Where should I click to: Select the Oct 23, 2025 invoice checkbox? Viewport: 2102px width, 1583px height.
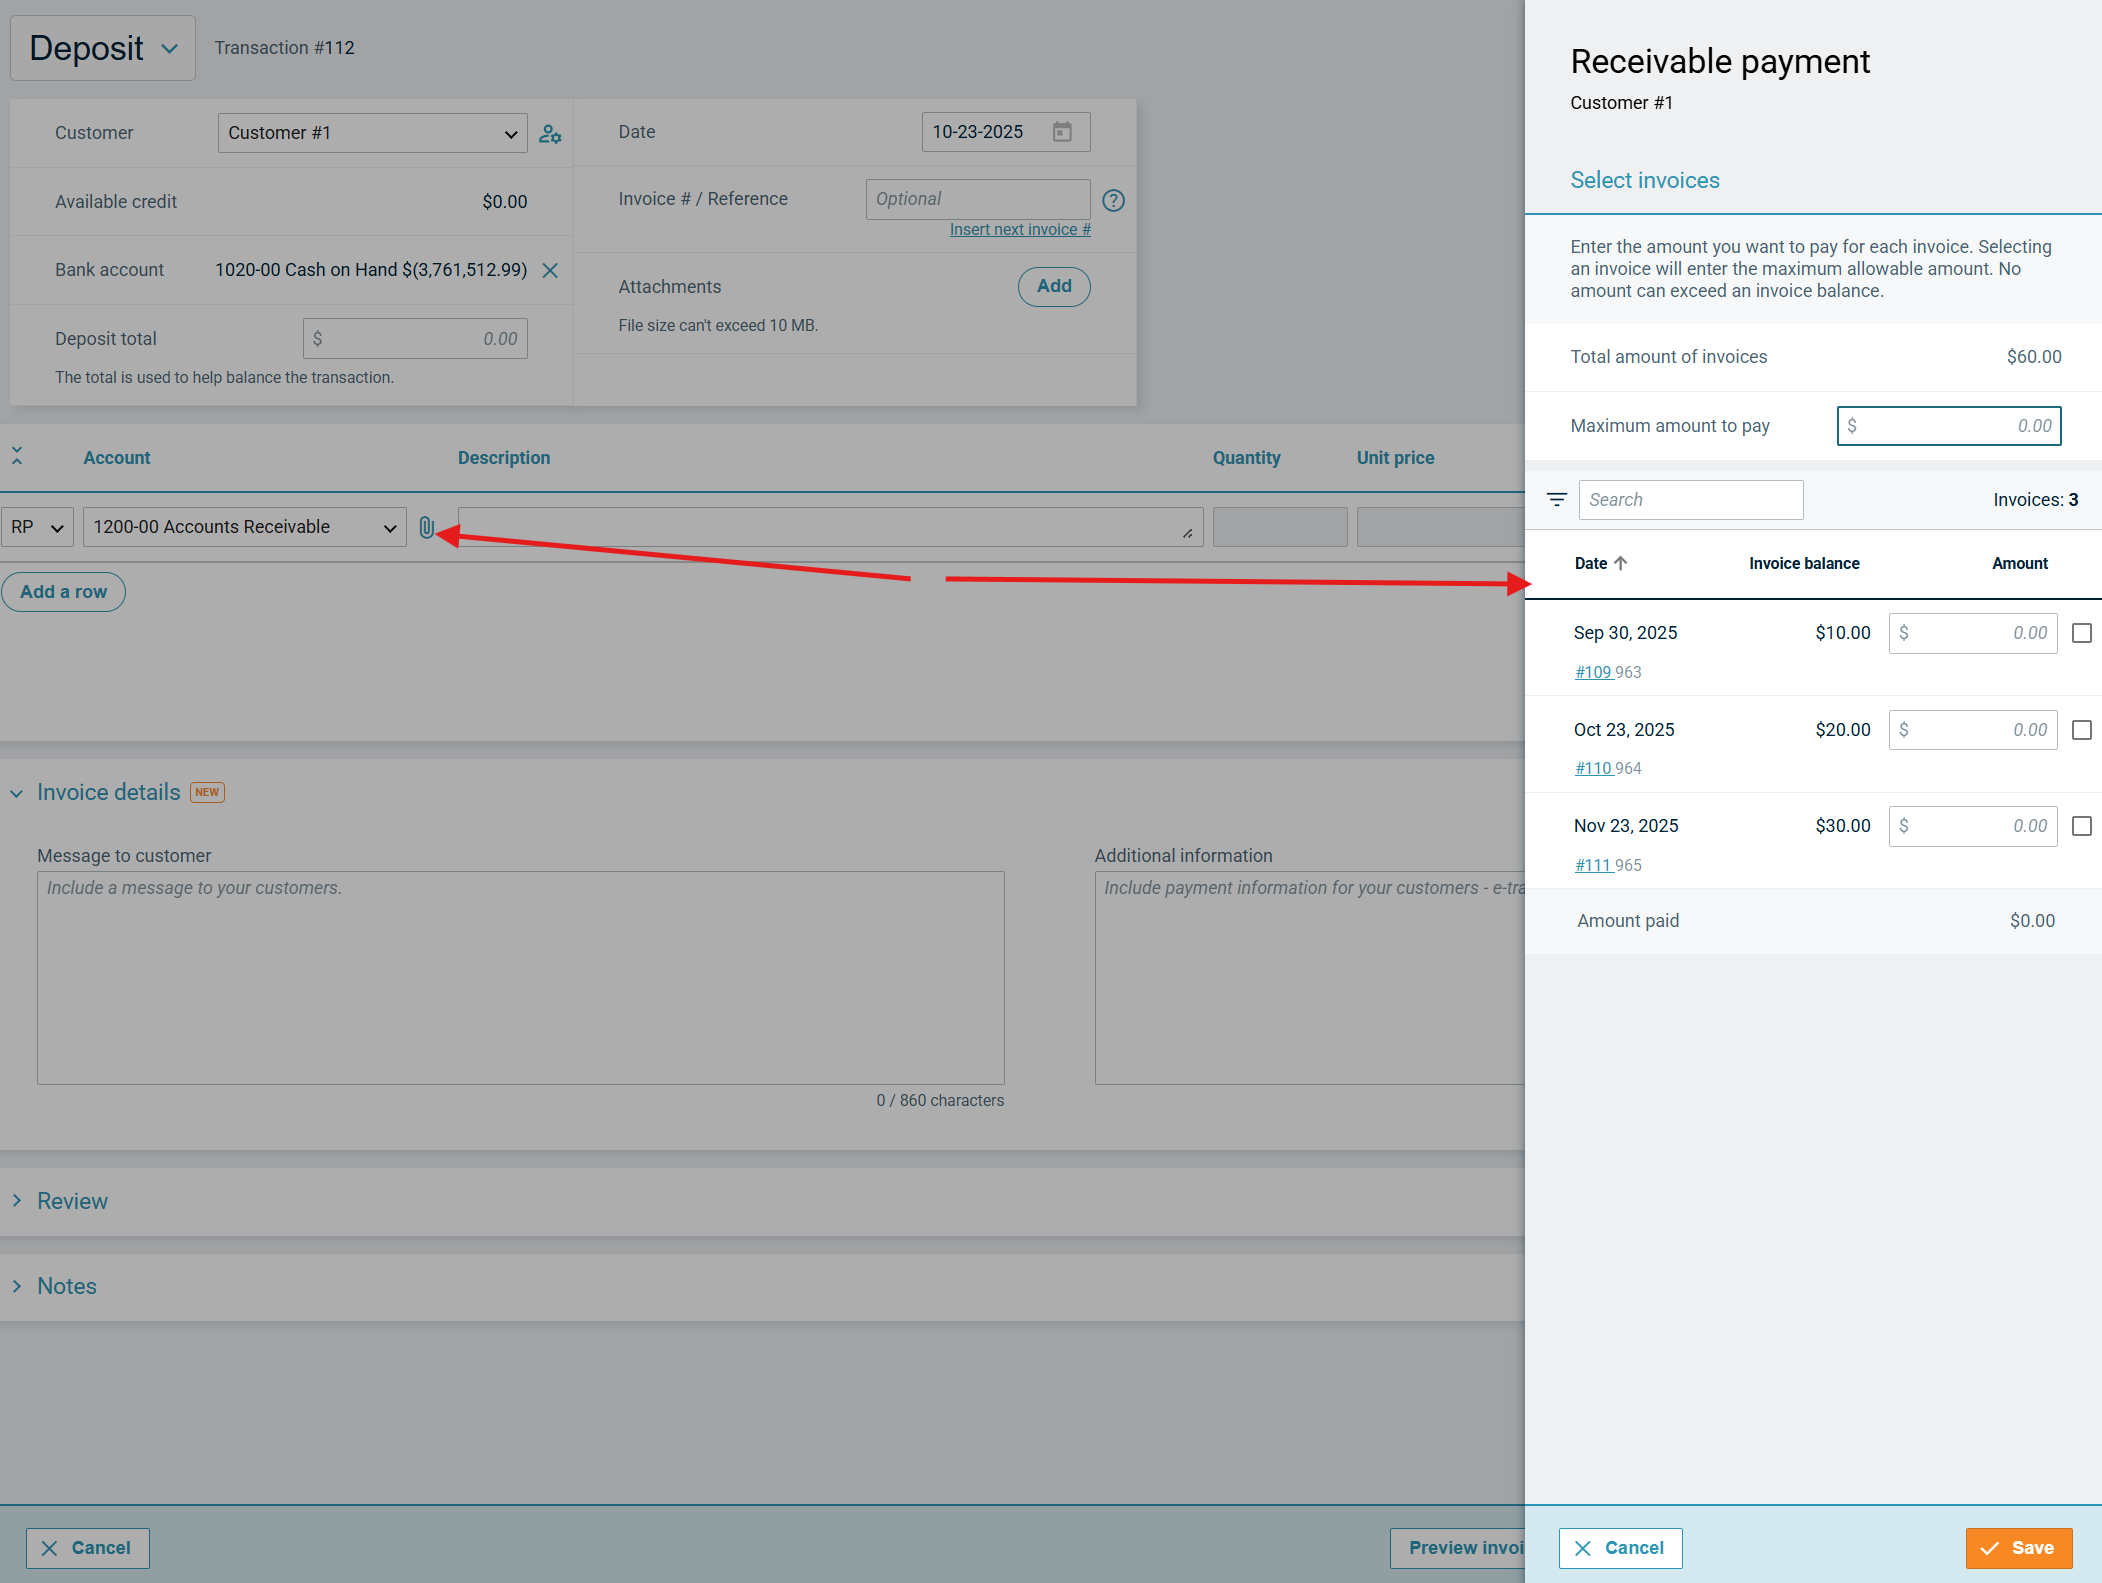[2082, 730]
